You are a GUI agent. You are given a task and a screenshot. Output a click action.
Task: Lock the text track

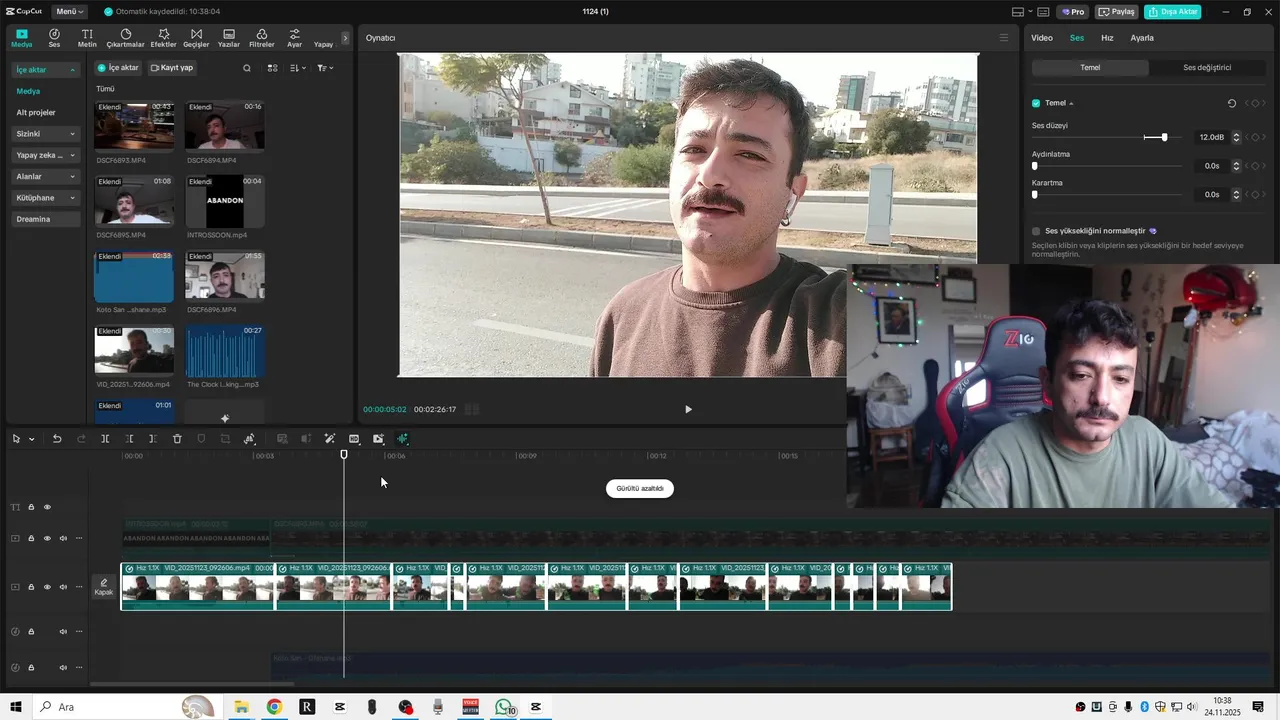[x=31, y=507]
